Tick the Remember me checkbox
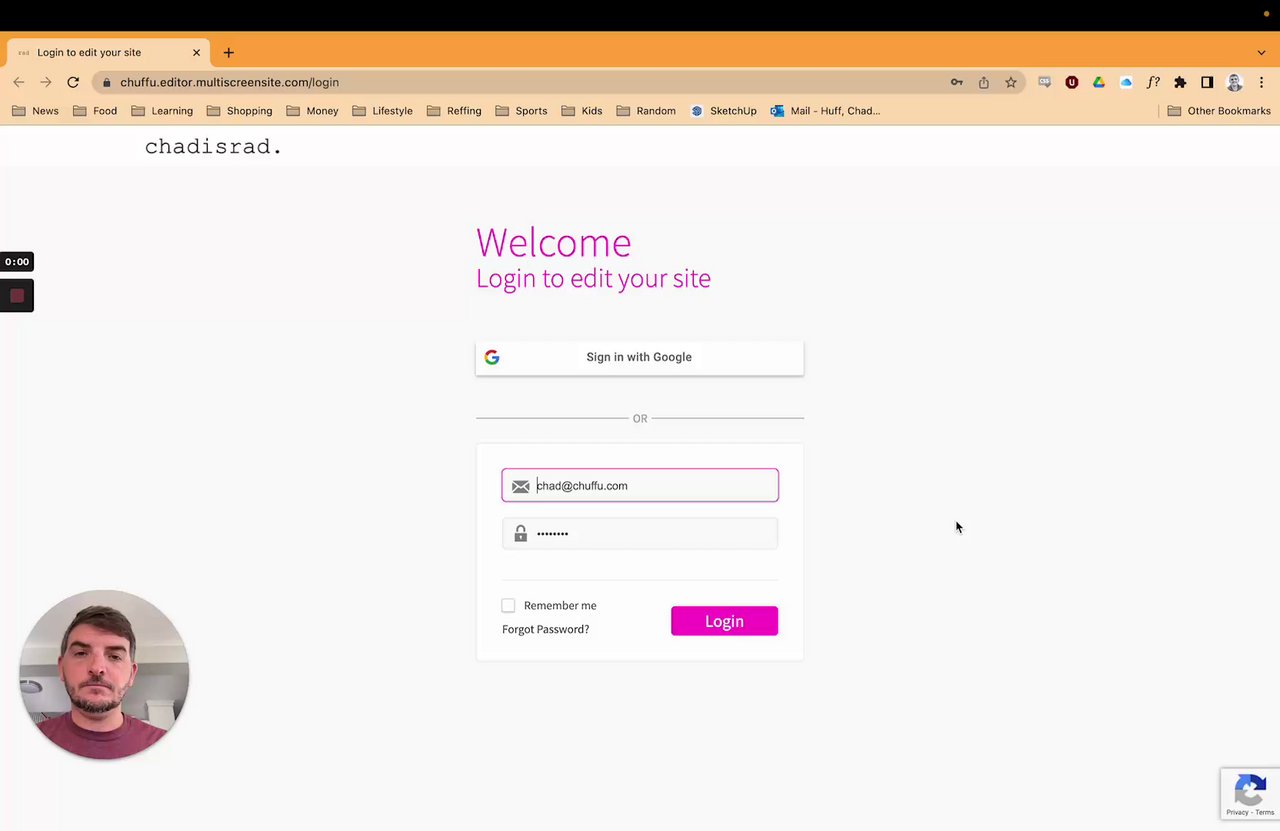Viewport: 1280px width, 831px height. click(x=508, y=605)
